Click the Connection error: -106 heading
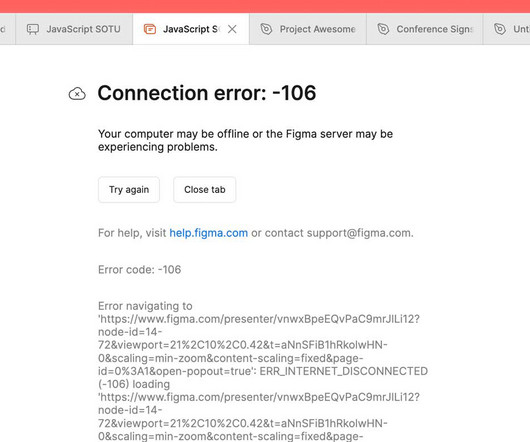 pos(207,93)
